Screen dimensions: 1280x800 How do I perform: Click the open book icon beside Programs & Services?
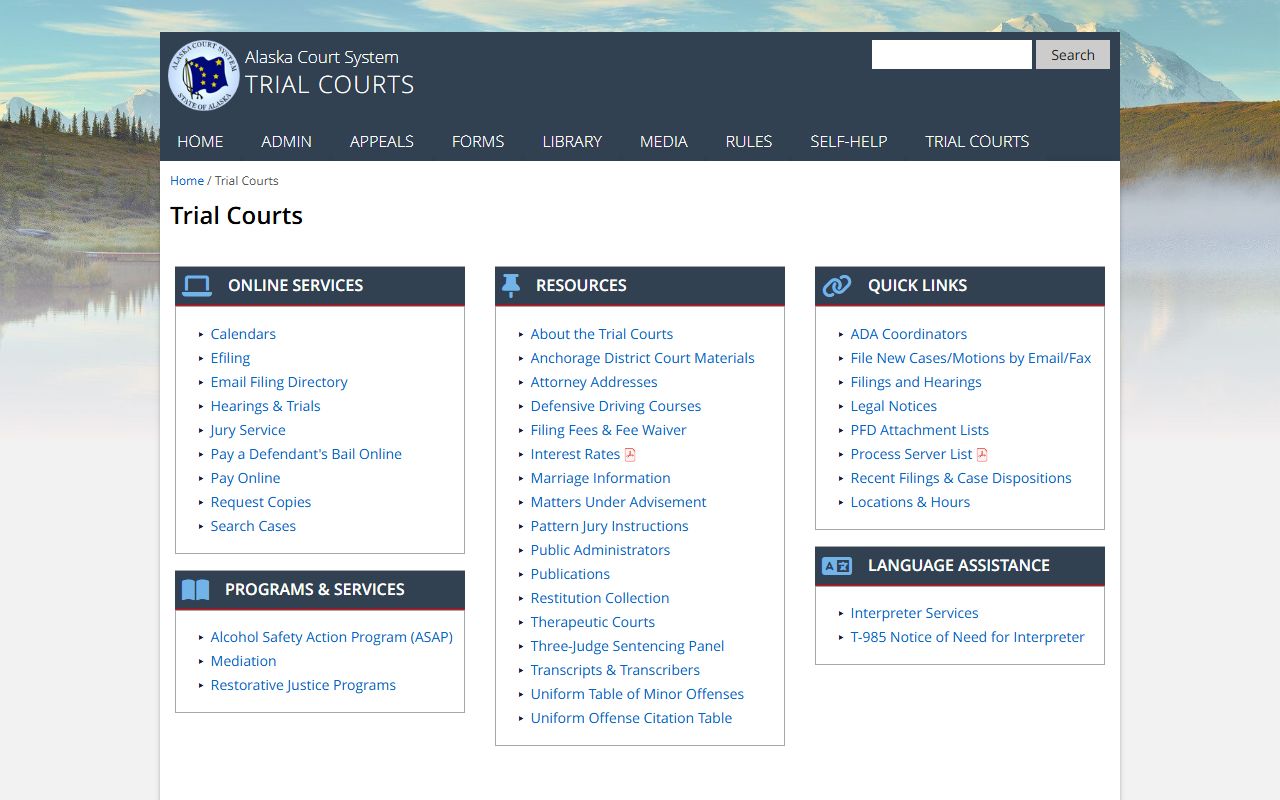coord(196,590)
